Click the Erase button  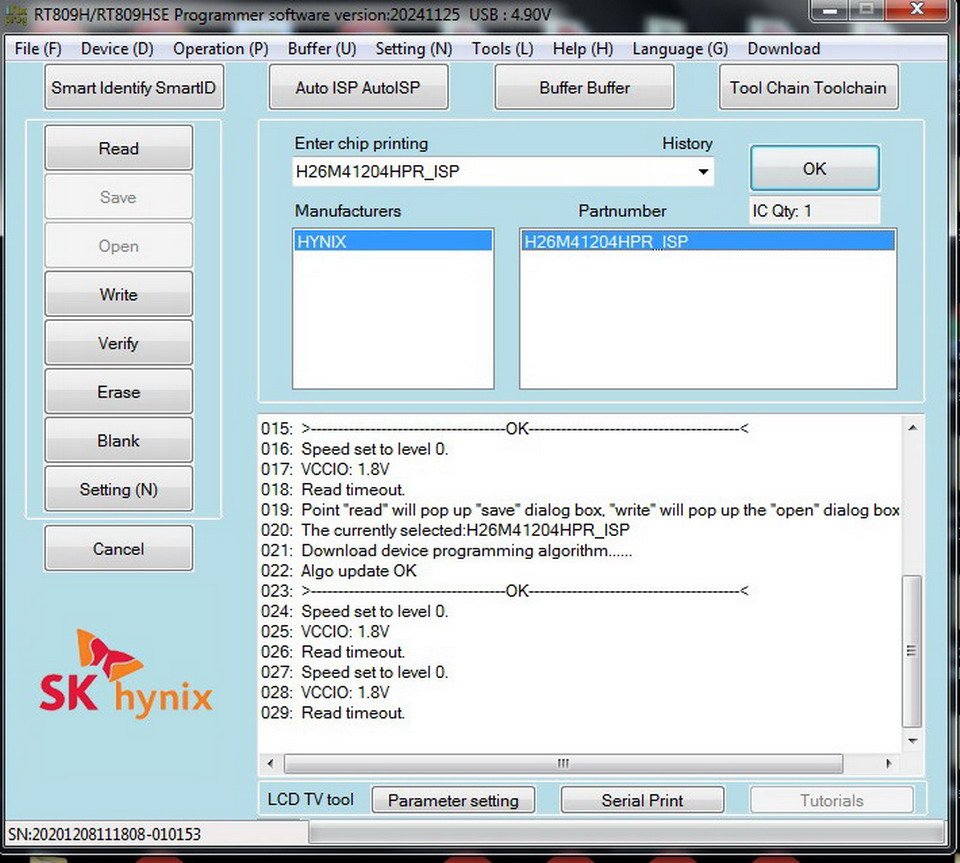coord(118,392)
